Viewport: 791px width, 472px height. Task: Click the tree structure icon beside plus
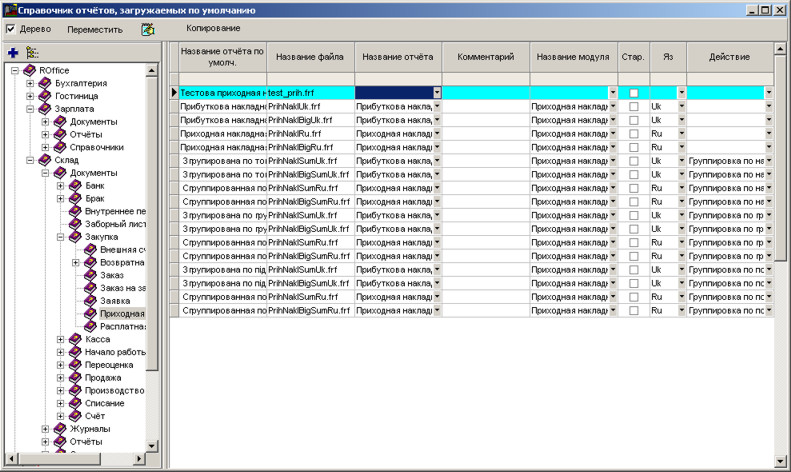click(32, 52)
